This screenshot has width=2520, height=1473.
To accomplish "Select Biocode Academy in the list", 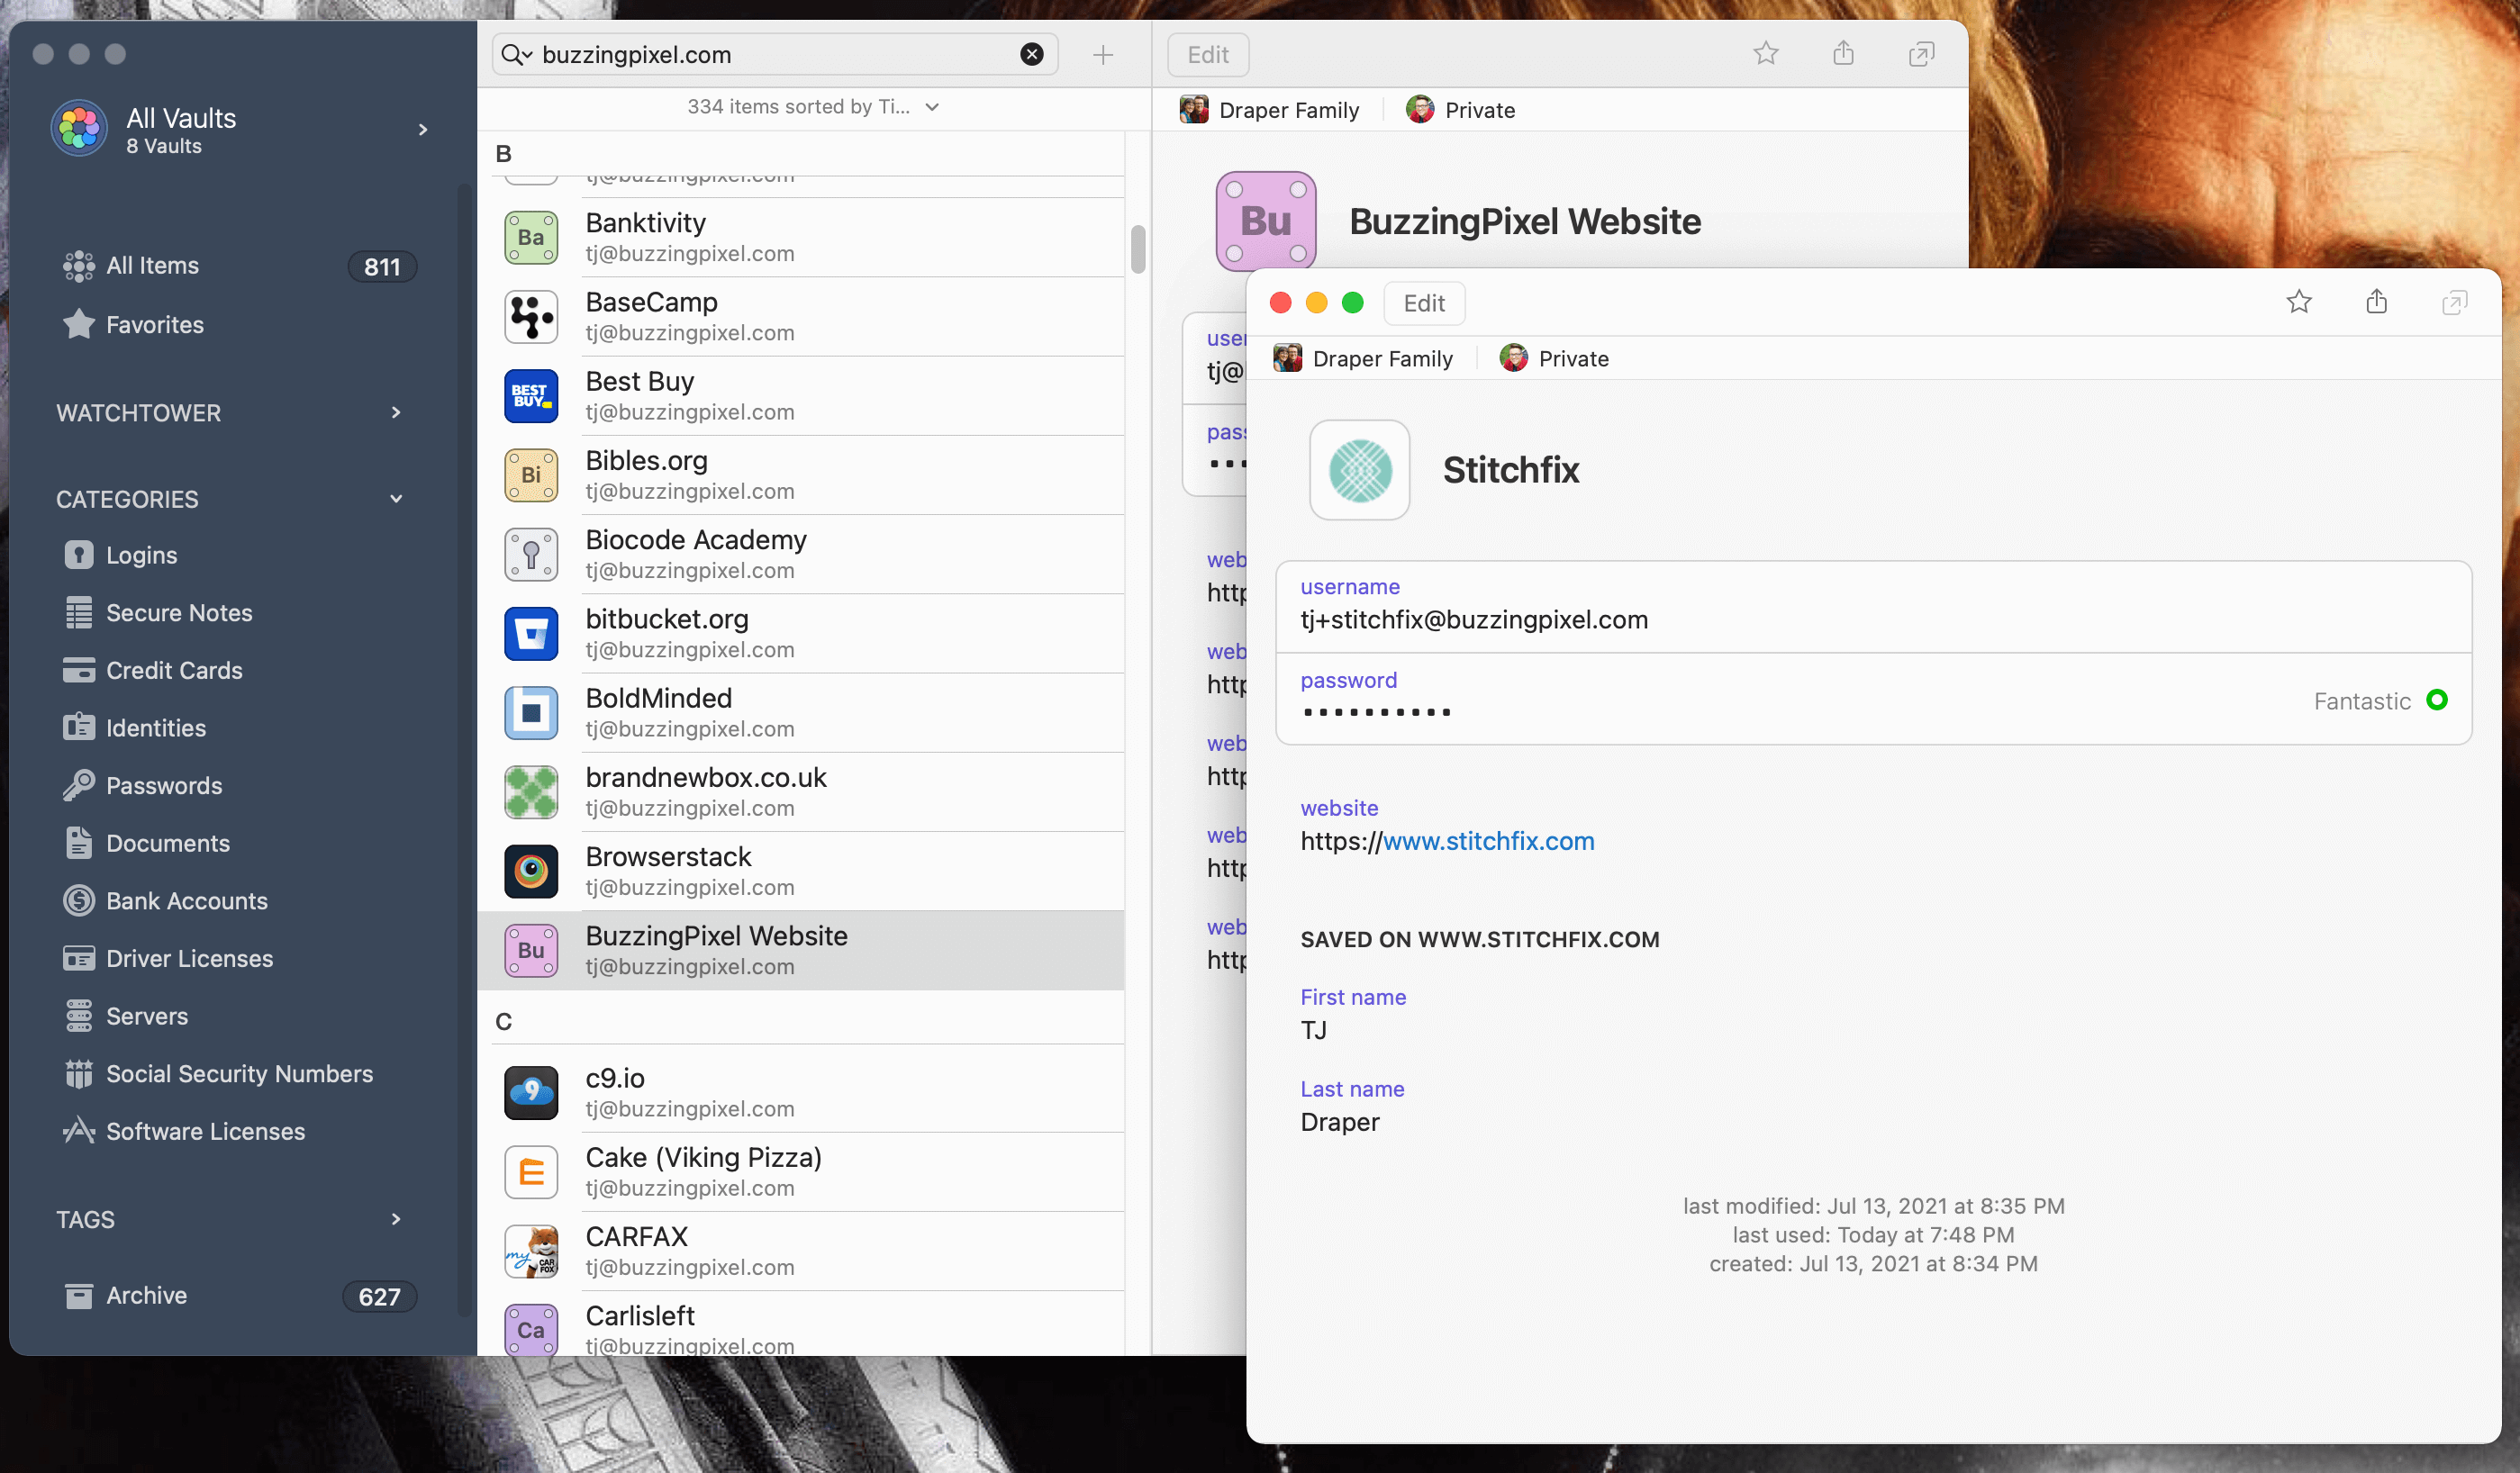I will (x=801, y=554).
